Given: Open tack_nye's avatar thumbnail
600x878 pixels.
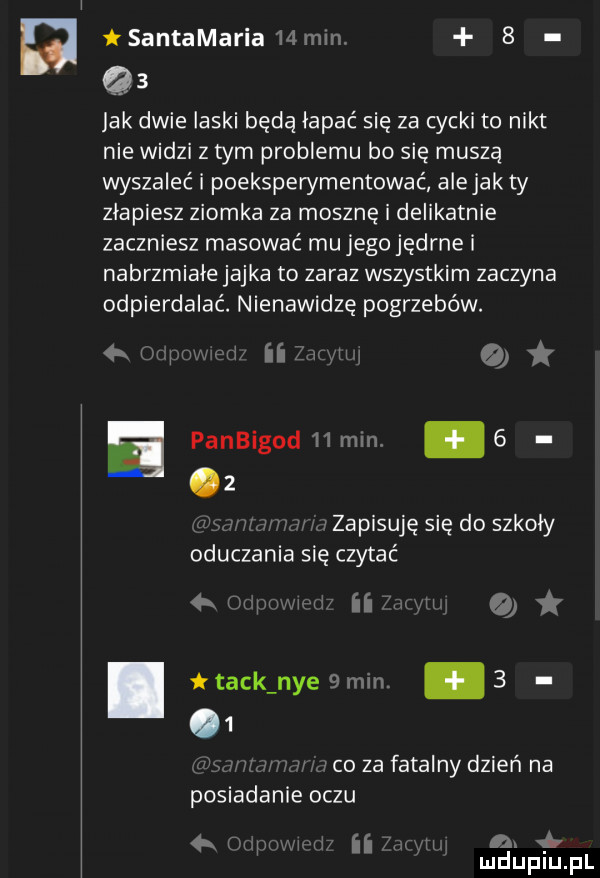Looking at the screenshot, I should pyautogui.click(x=136, y=689).
